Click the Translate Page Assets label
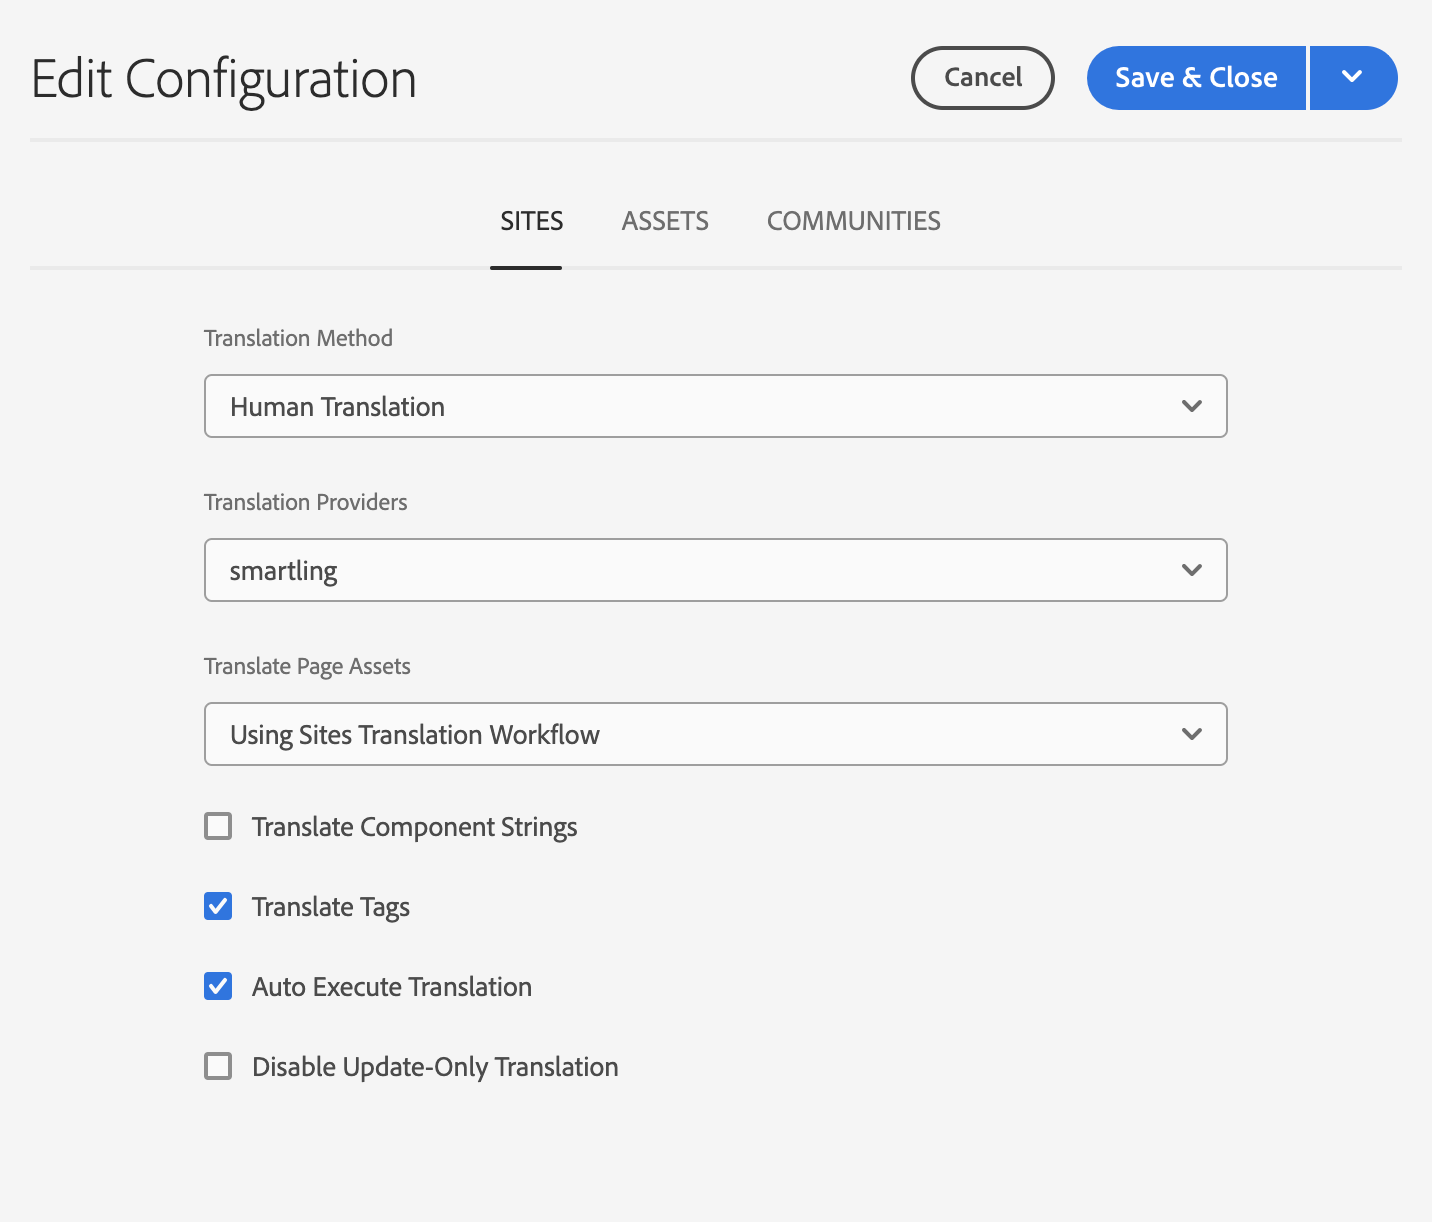This screenshot has height=1222, width=1432. [307, 666]
